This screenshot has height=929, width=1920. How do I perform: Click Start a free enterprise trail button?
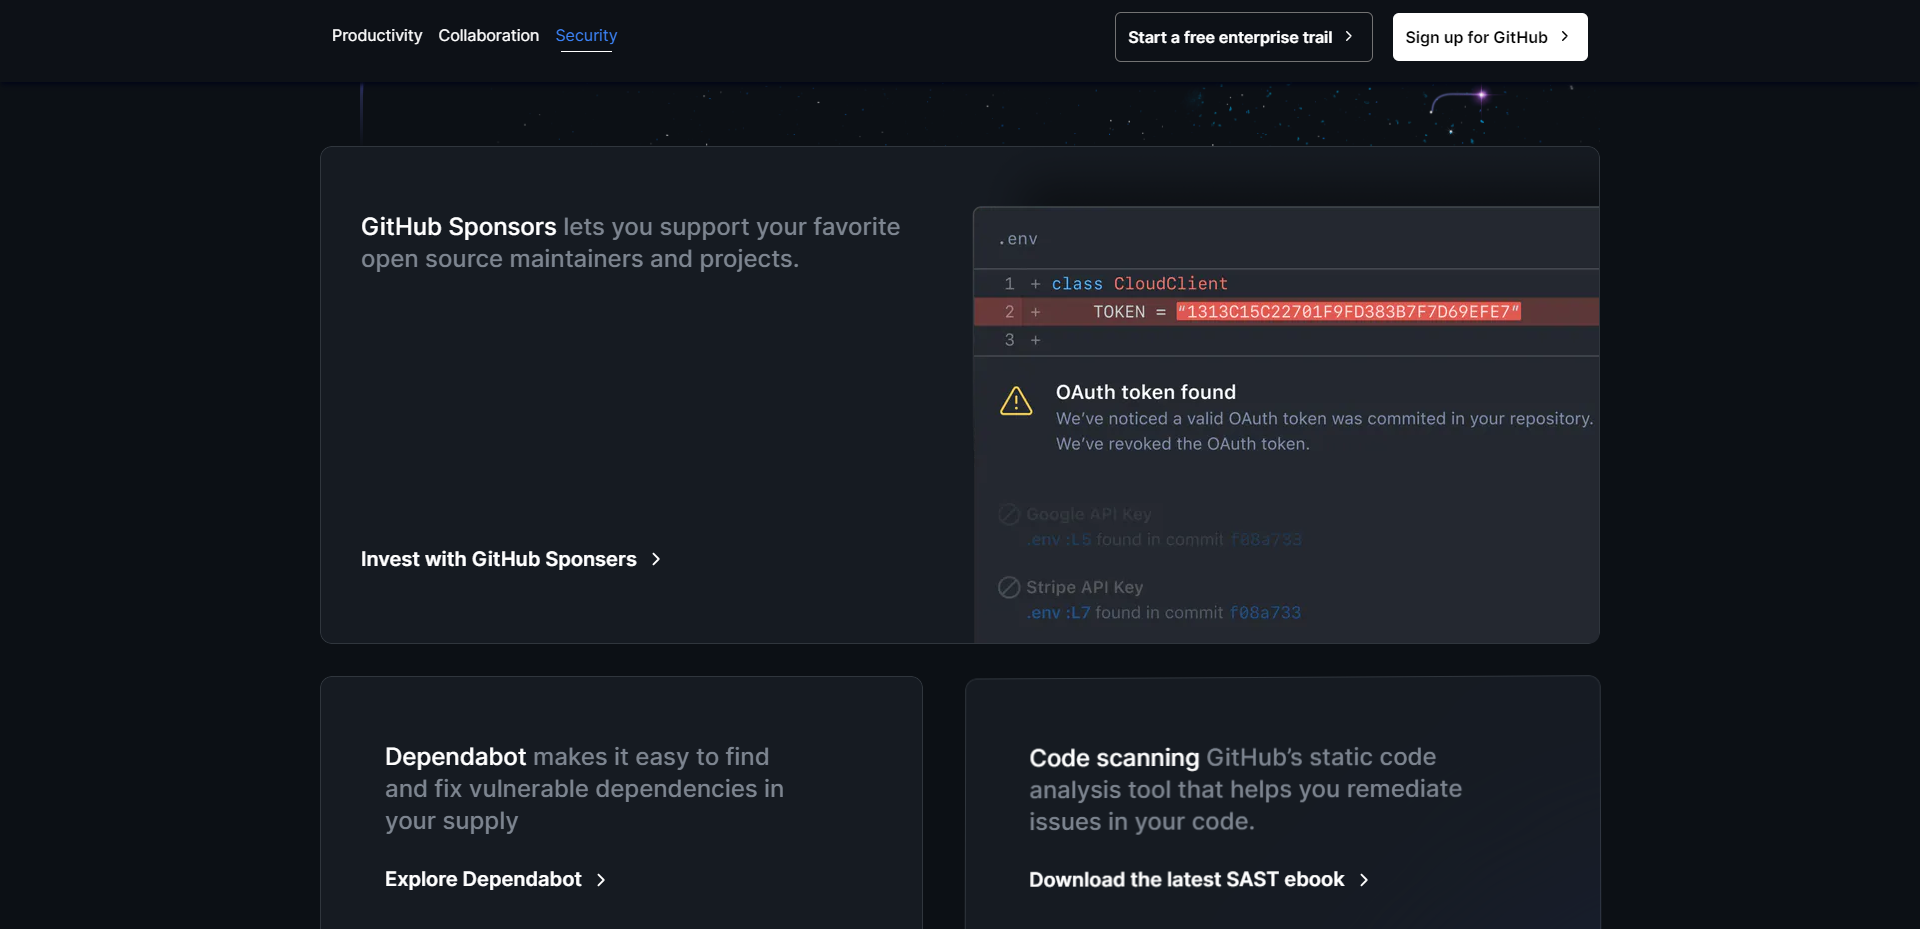pos(1243,37)
